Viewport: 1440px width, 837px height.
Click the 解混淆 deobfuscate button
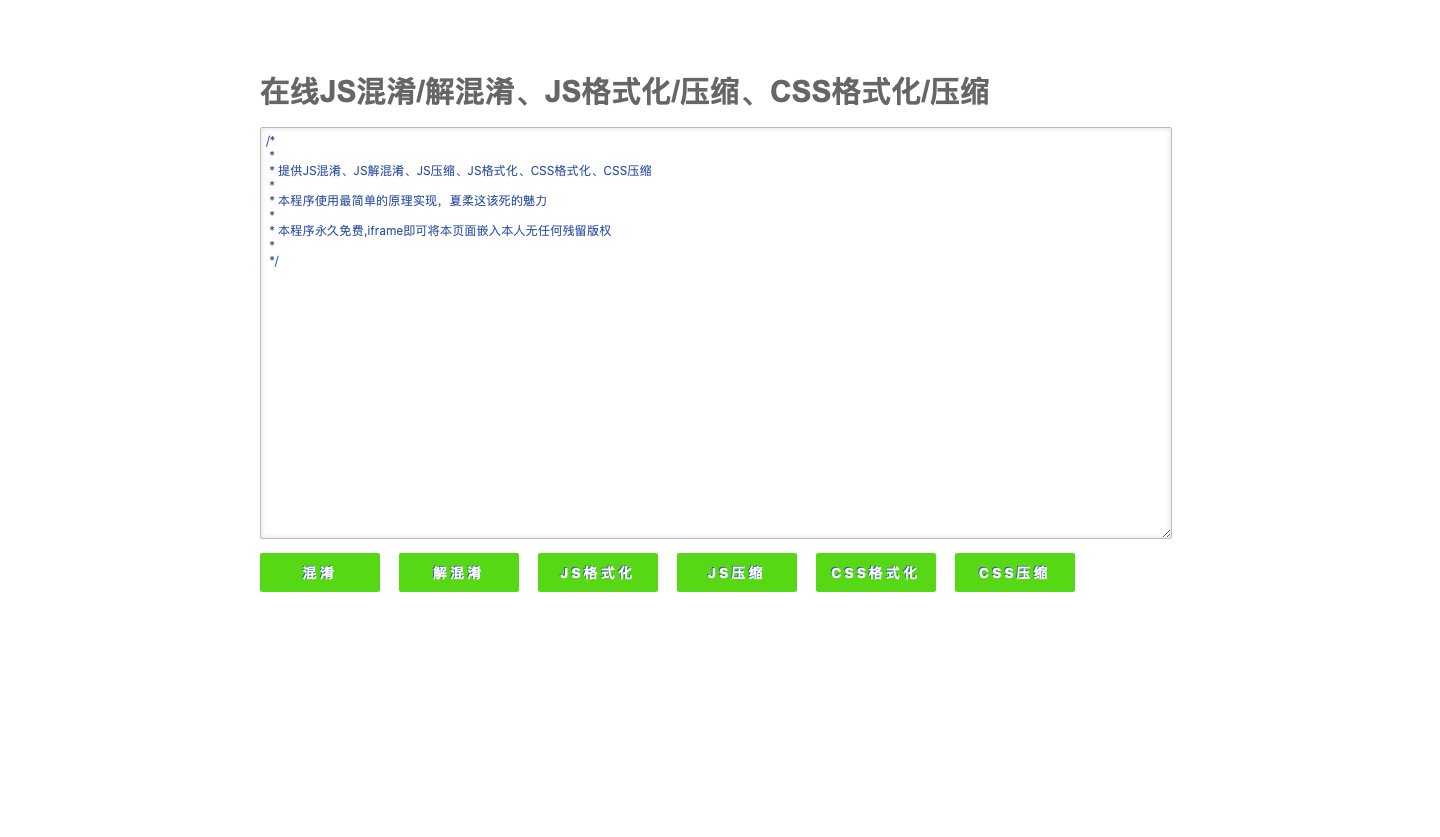(x=459, y=572)
